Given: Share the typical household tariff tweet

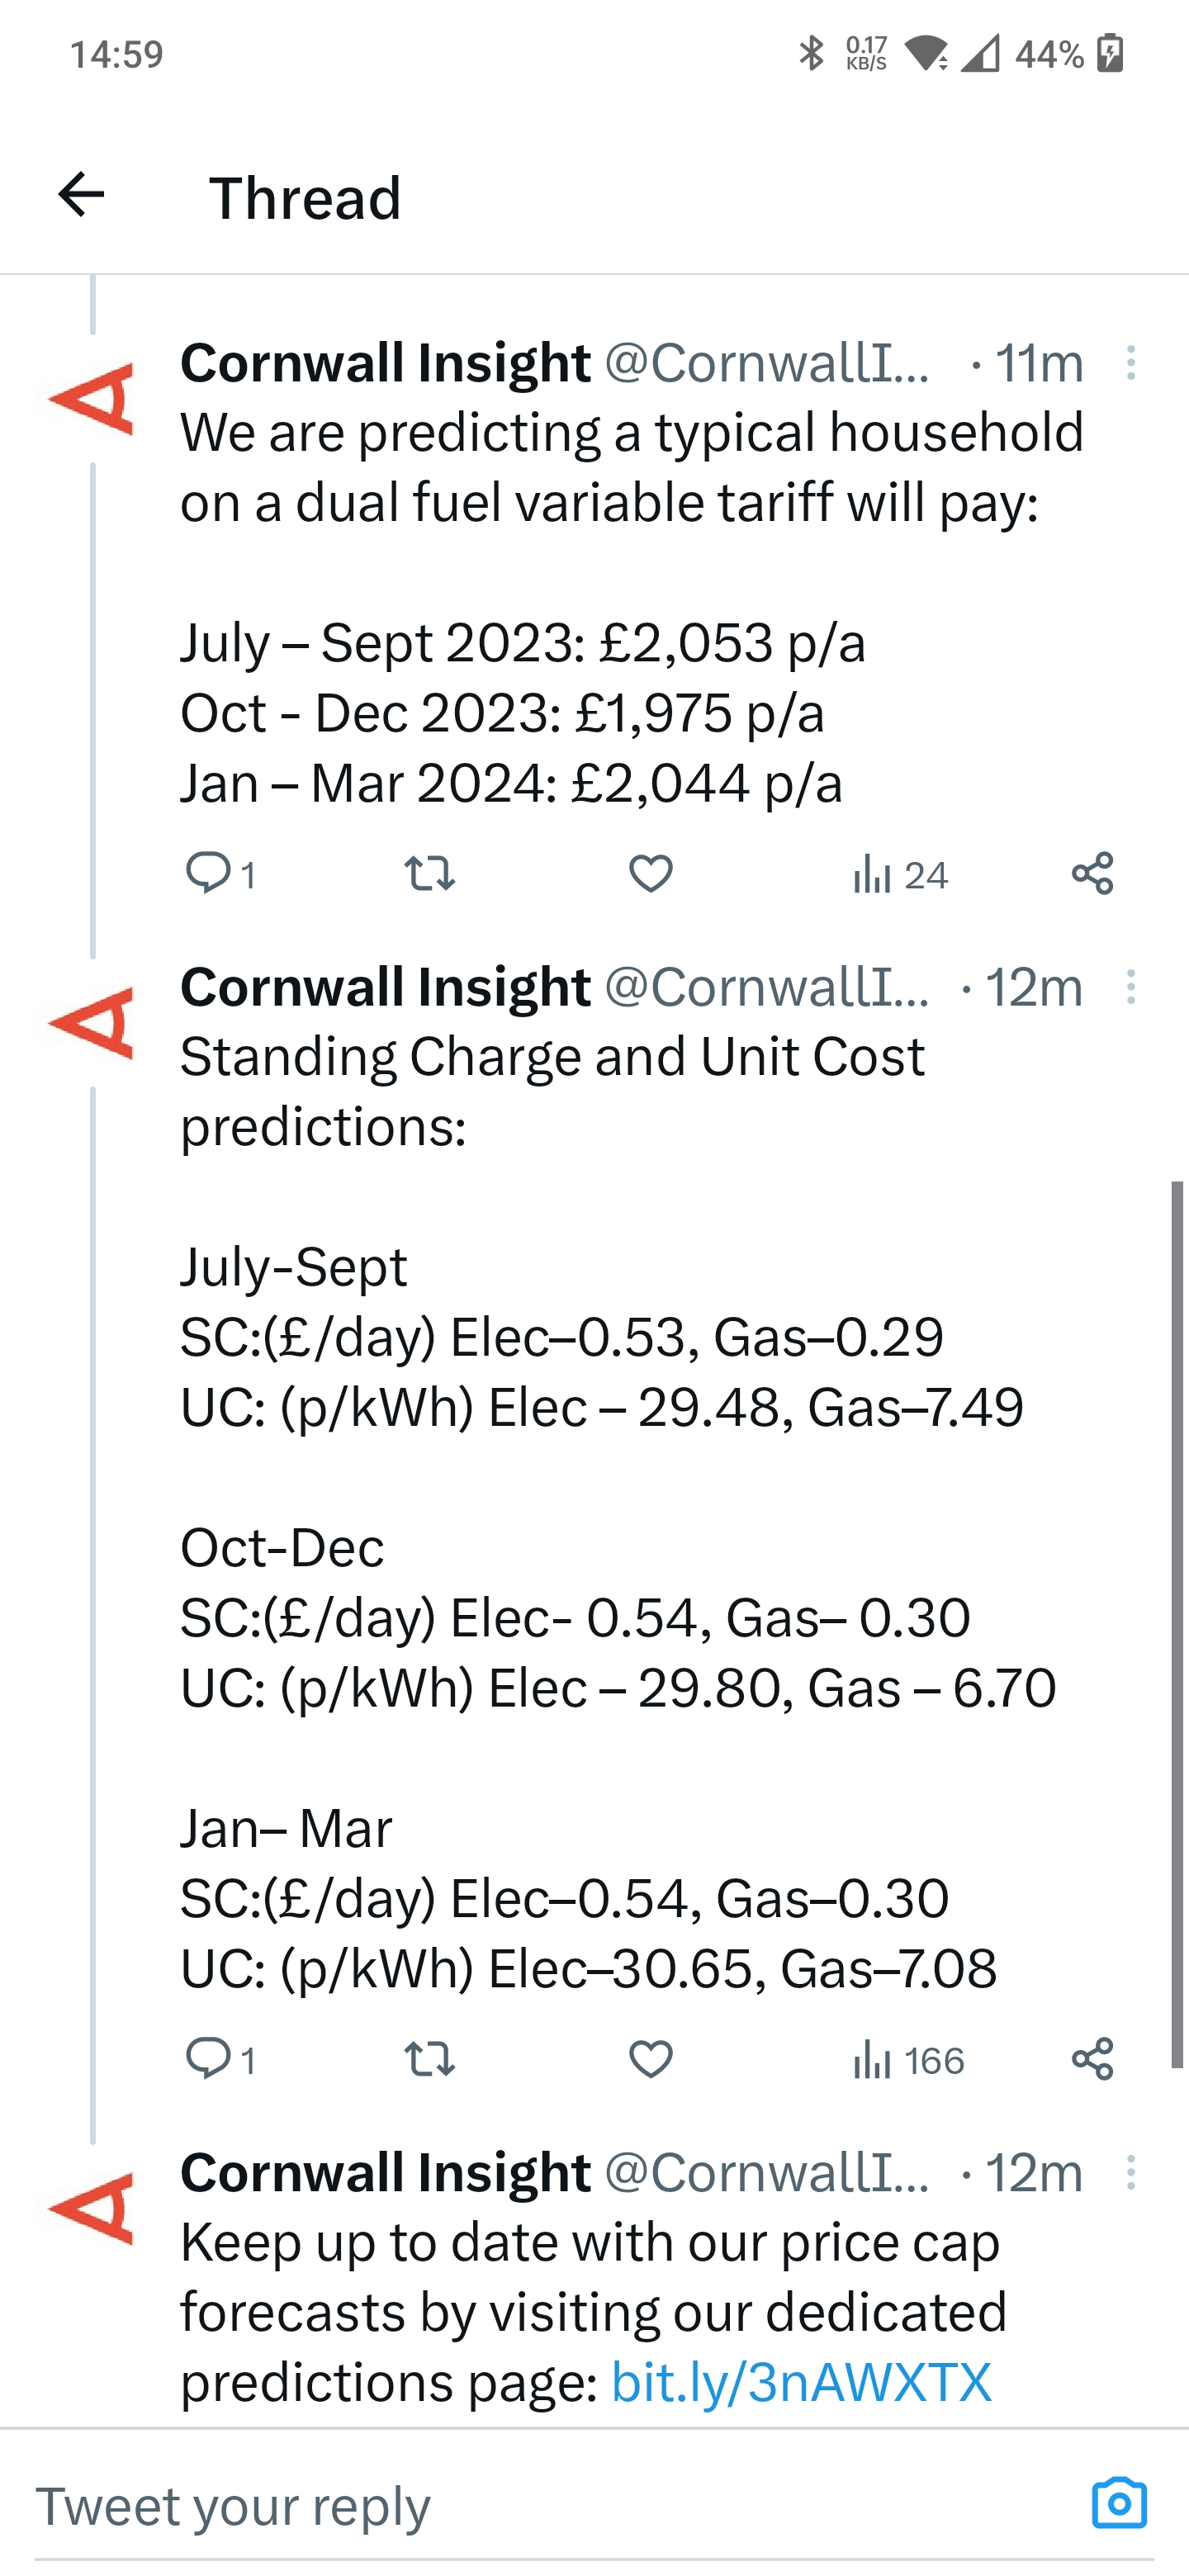Looking at the screenshot, I should coord(1092,873).
